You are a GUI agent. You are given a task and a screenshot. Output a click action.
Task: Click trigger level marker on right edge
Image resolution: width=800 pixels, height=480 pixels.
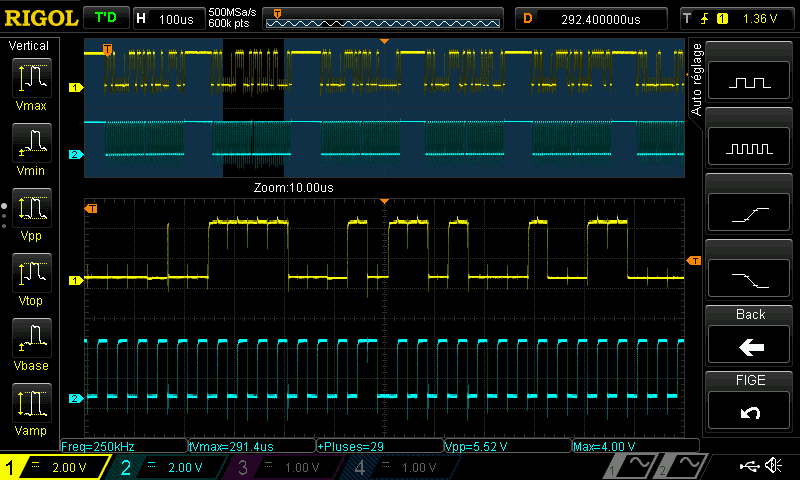[694, 261]
